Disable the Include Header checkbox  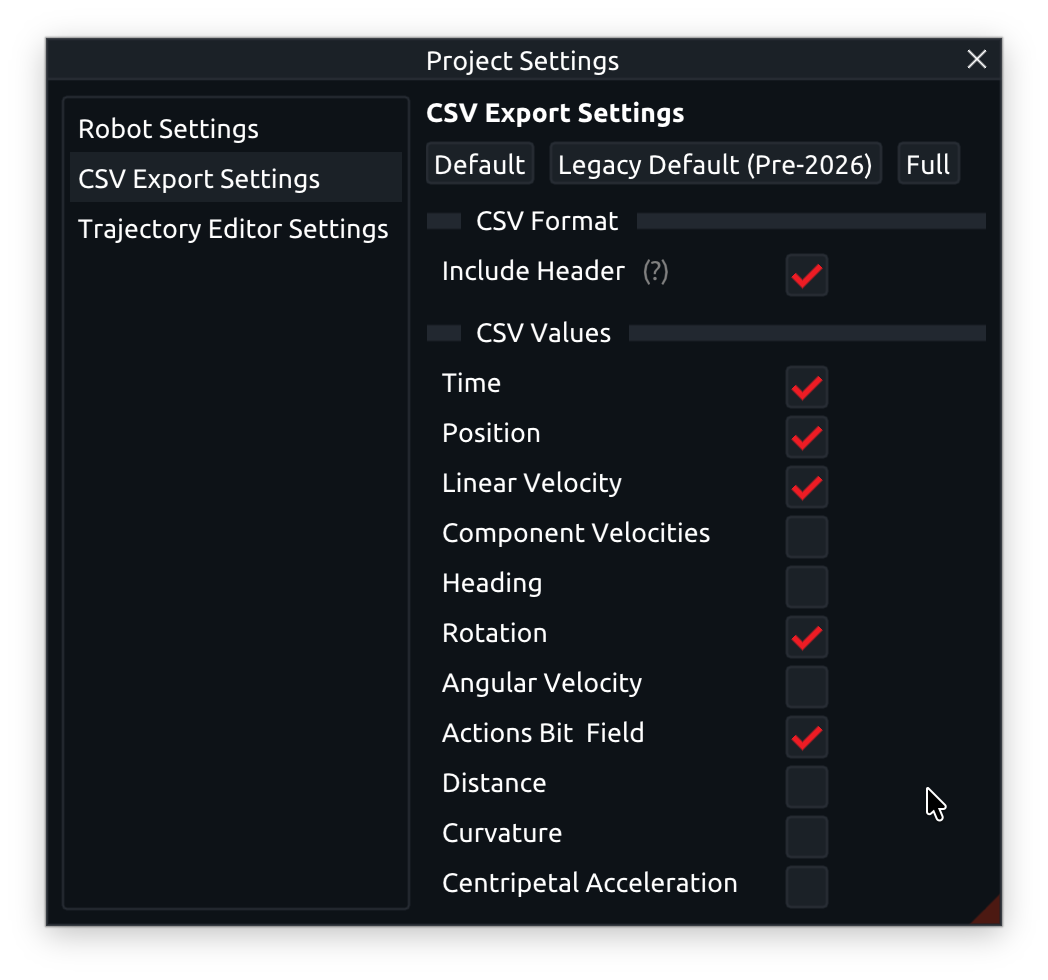coord(806,275)
